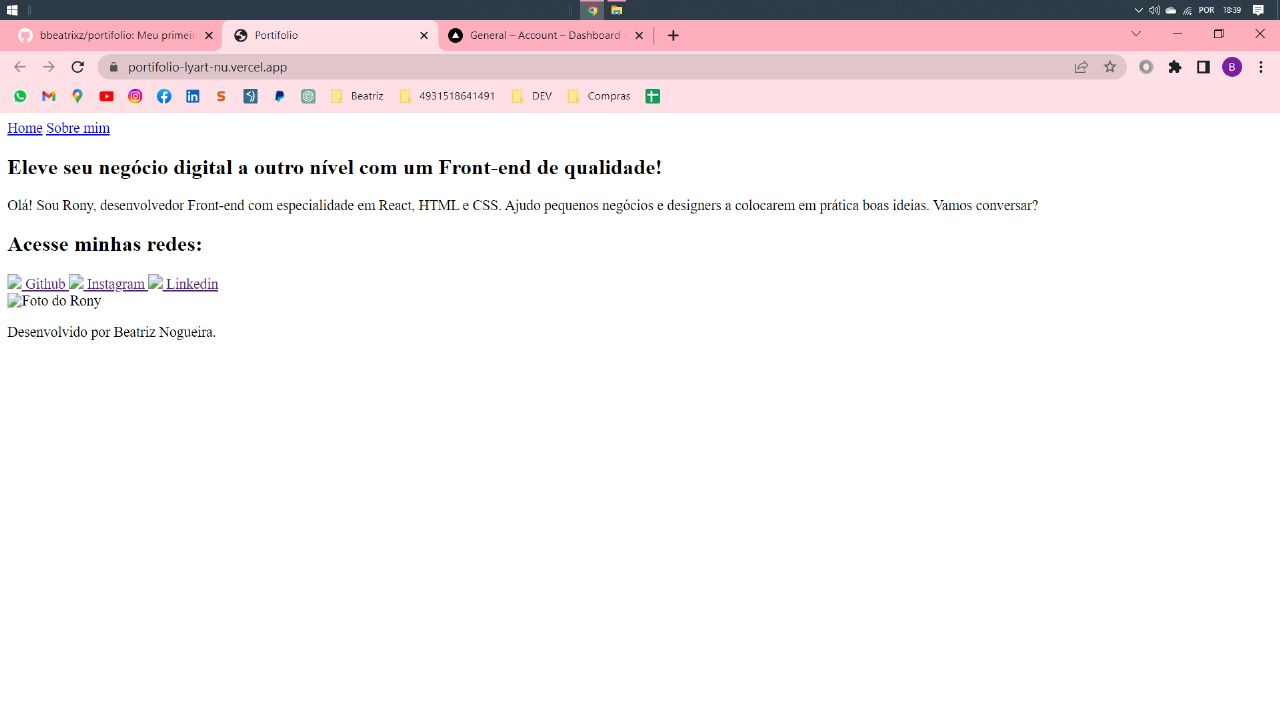Click the grey circle extension icon
Screen dimensions: 1280x720
coord(1146,67)
